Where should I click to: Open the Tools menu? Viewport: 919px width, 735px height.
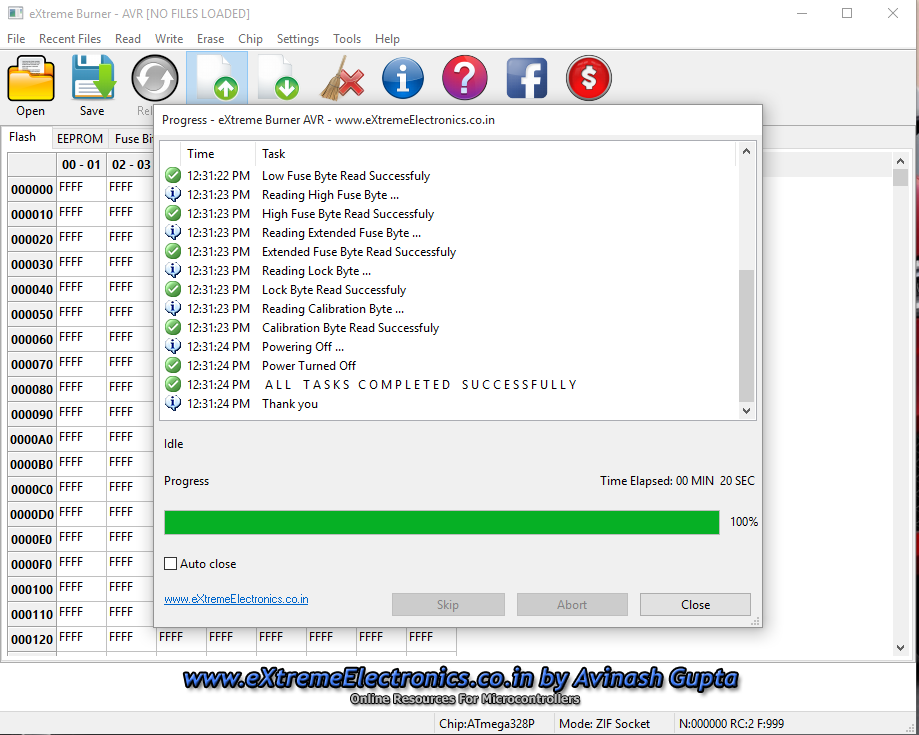click(x=347, y=39)
